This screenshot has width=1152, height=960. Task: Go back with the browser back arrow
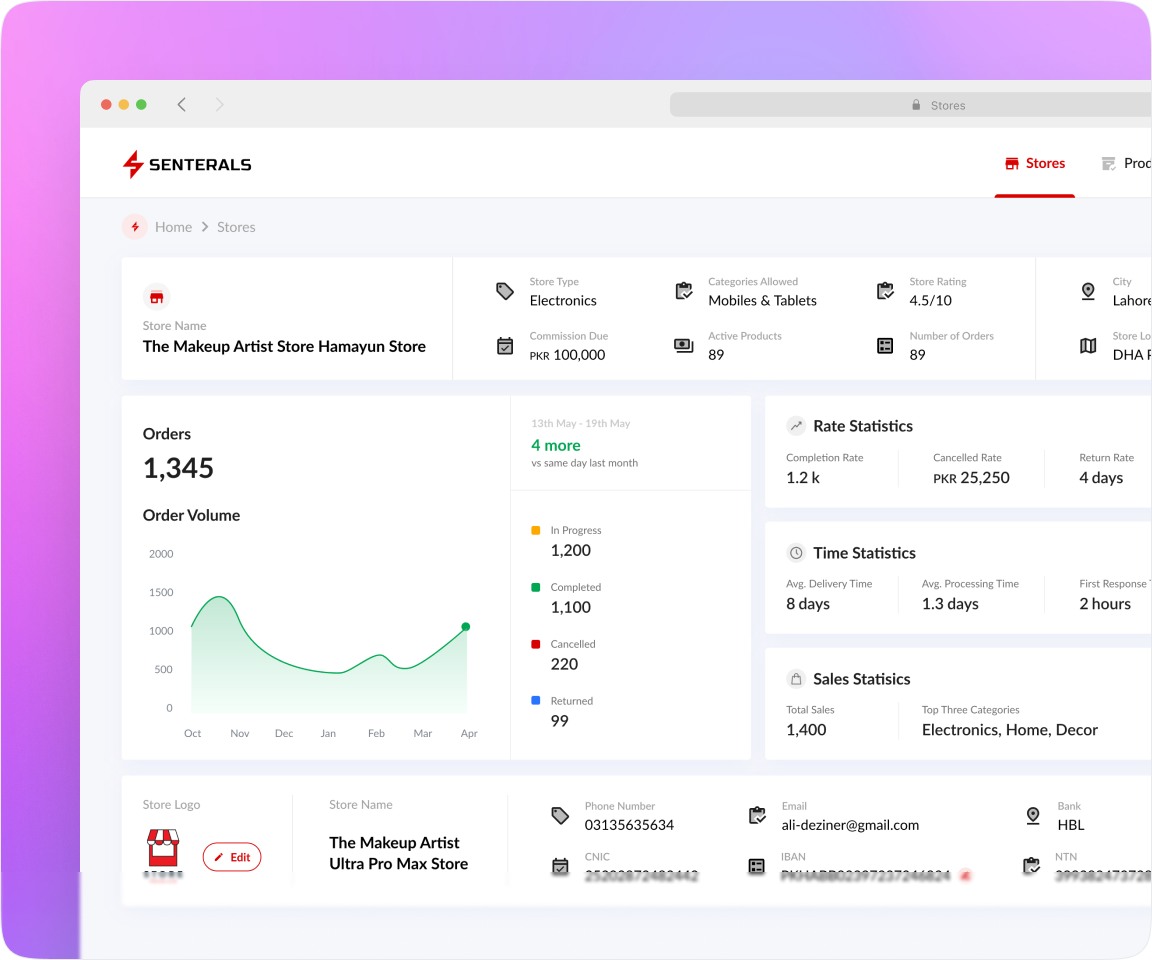181,104
